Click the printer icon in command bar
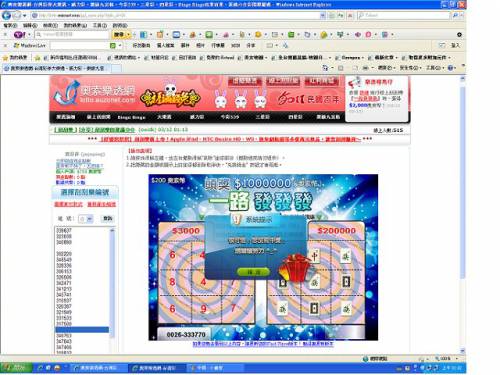 click(x=365, y=68)
